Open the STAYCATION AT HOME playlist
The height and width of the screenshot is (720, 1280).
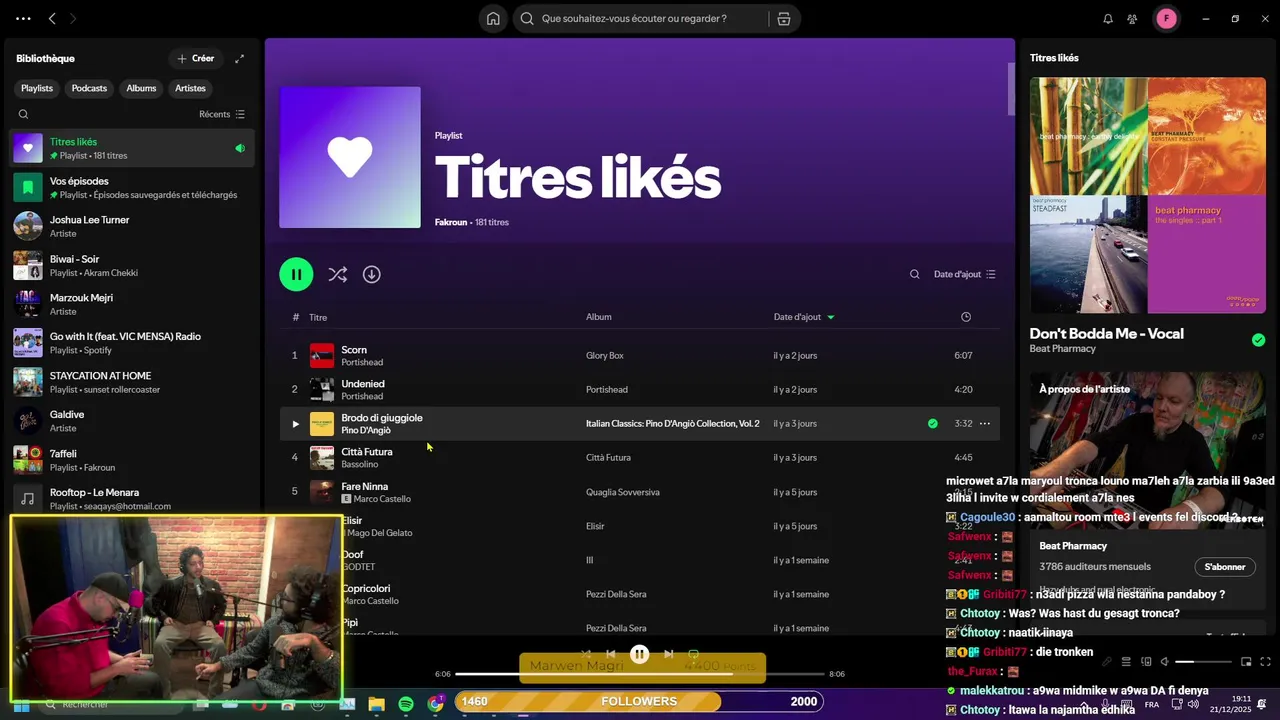(132, 382)
